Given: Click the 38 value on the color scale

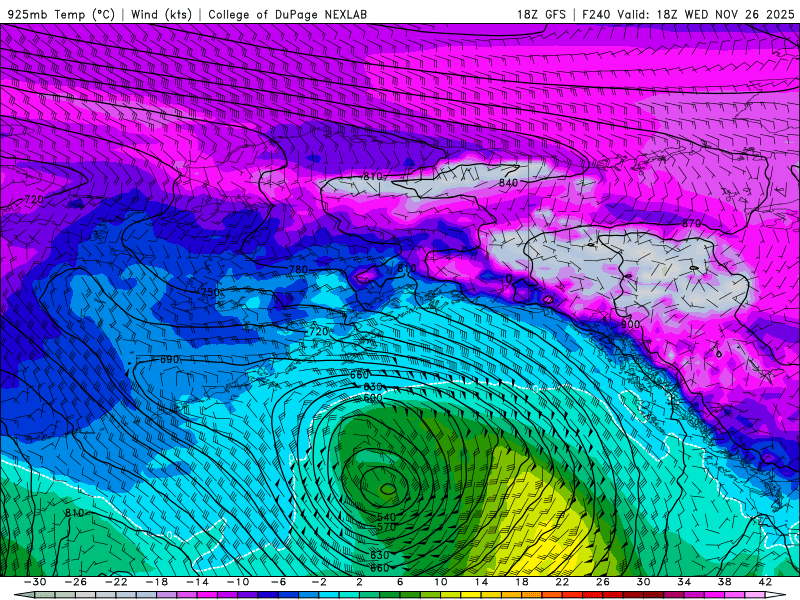Looking at the screenshot, I should [x=724, y=582].
